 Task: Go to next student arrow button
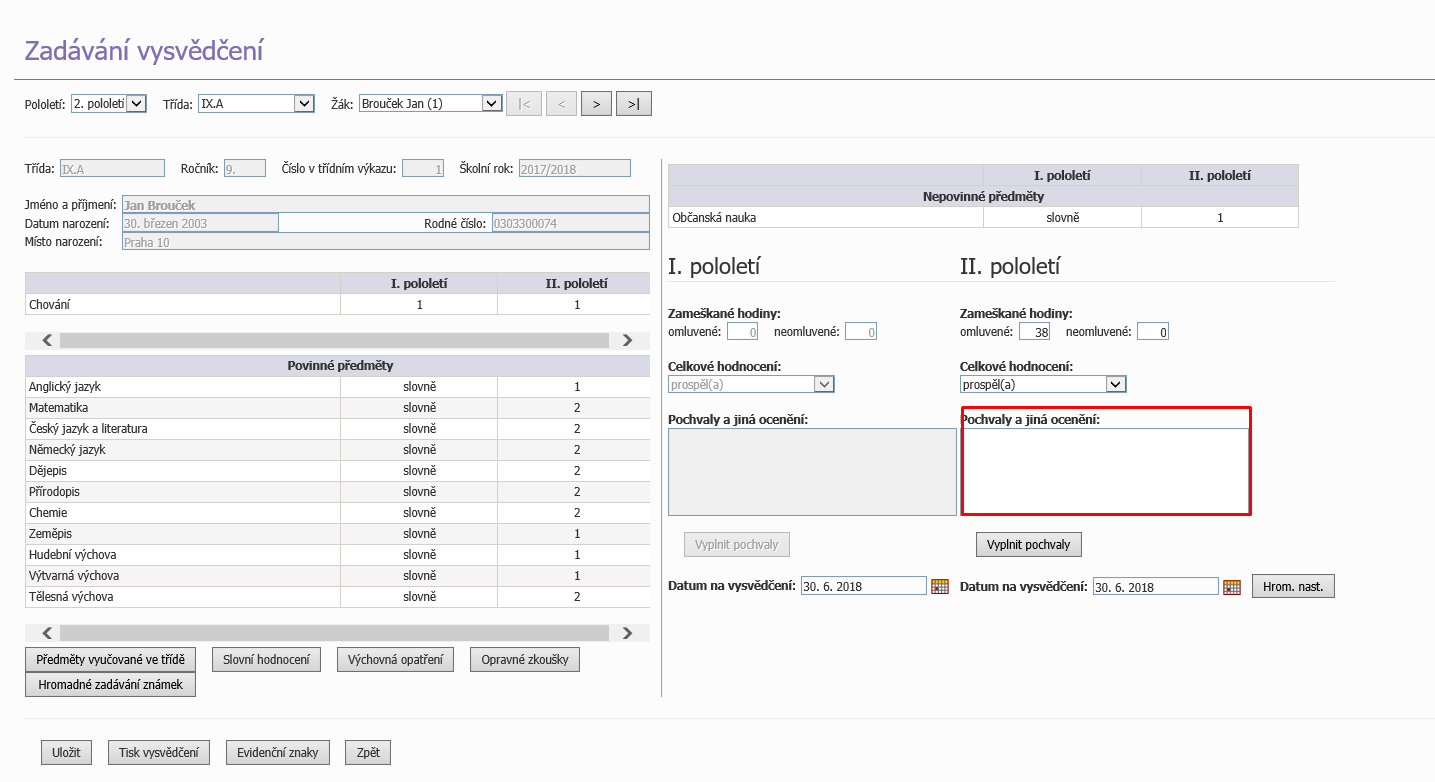pyautogui.click(x=596, y=103)
